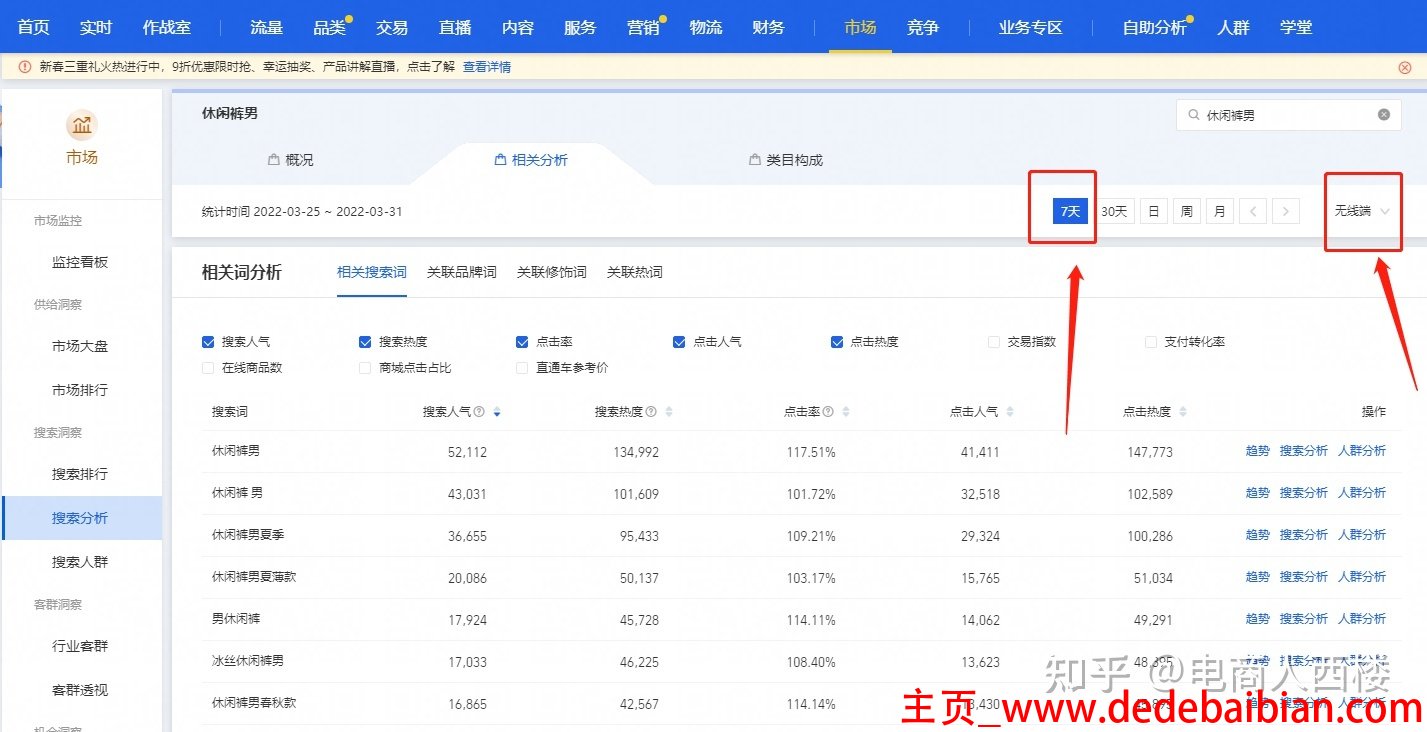Click the 市场 chart icon in sidebar

tap(82, 125)
